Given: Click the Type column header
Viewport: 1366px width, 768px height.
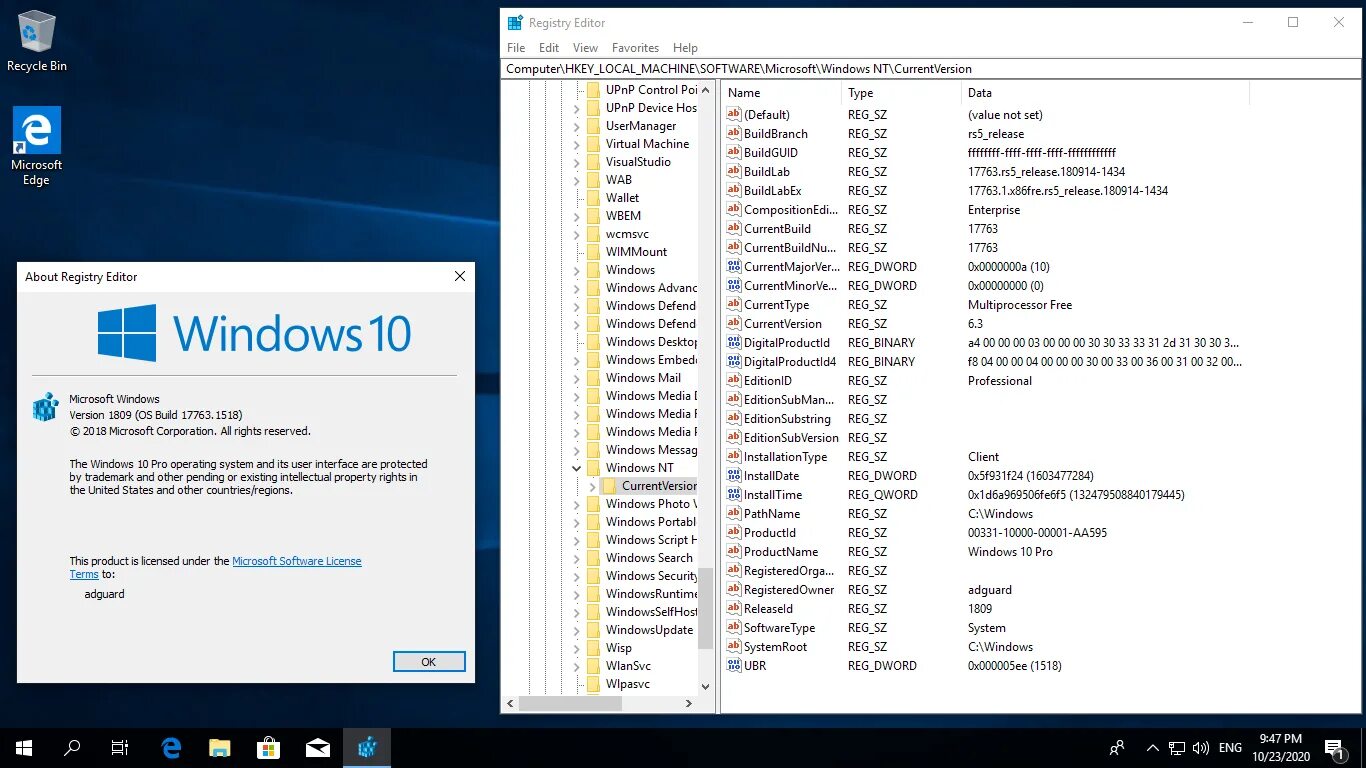Looking at the screenshot, I should pyautogui.click(x=902, y=93).
